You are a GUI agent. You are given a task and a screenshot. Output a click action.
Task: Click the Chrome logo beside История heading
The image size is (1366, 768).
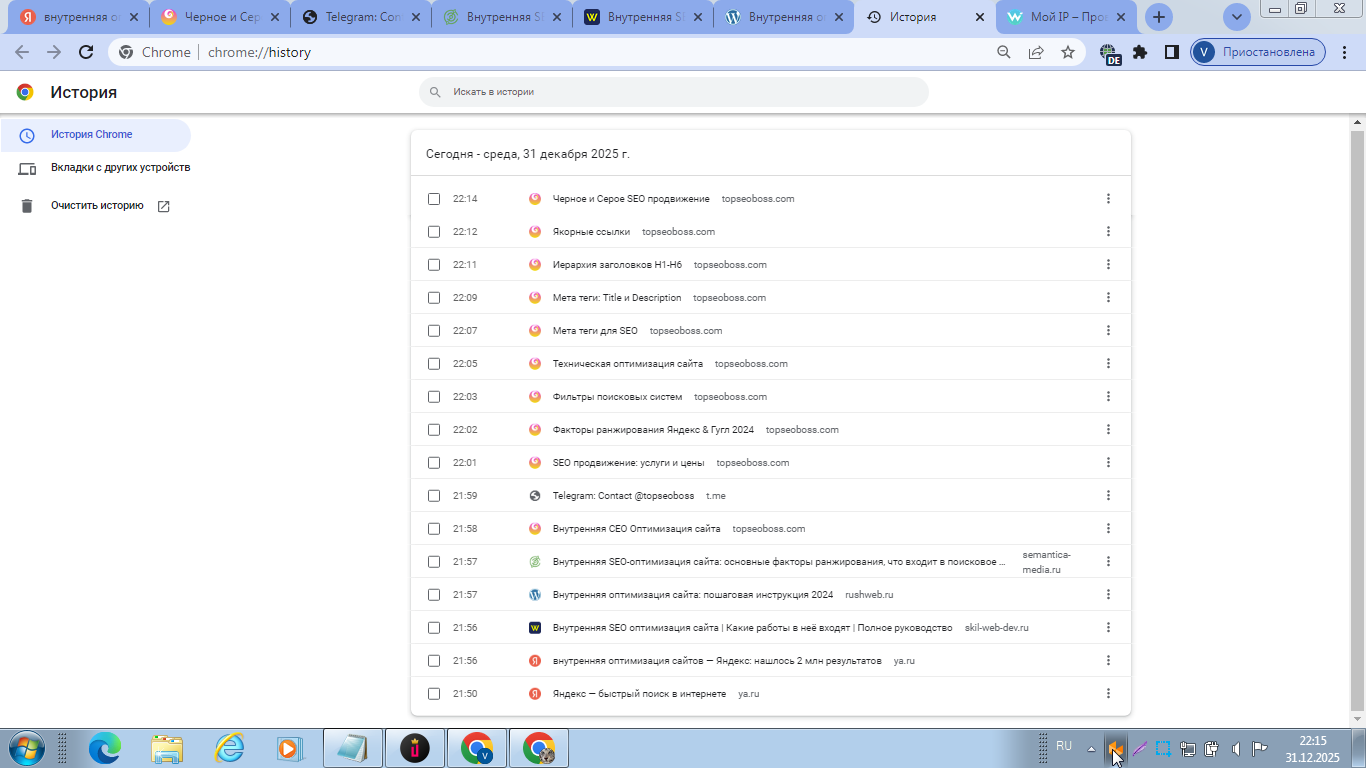(25, 92)
